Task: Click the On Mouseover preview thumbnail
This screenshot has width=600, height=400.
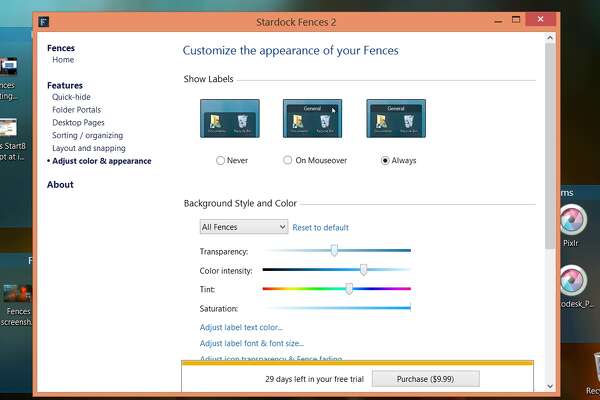Action: 312,118
